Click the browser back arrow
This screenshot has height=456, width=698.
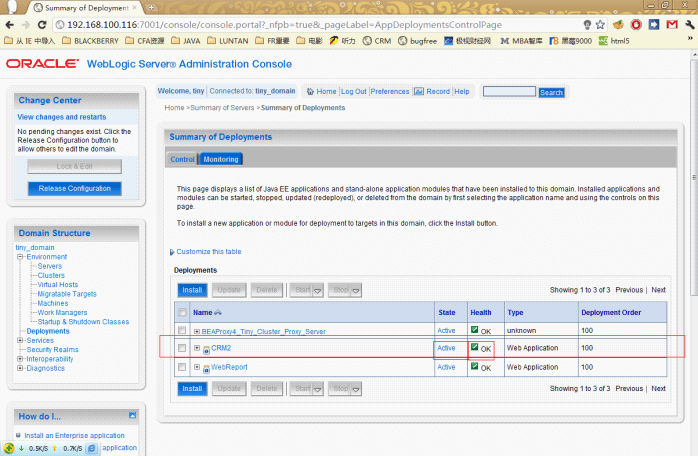10,25
